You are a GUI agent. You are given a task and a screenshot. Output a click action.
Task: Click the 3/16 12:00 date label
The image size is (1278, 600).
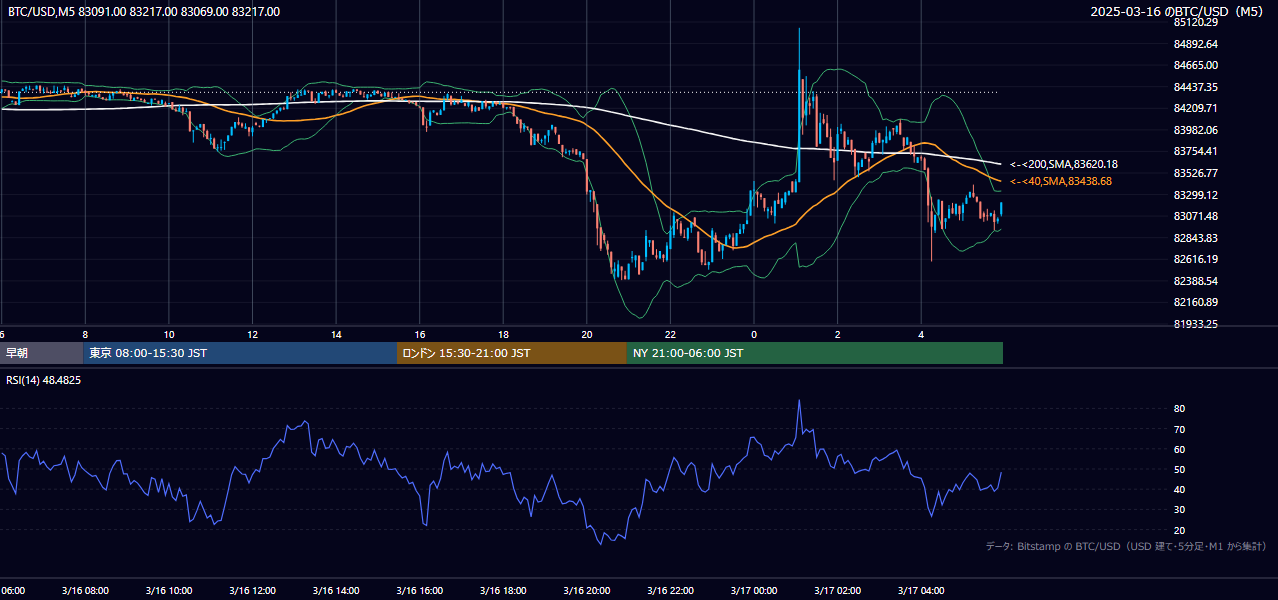(x=253, y=591)
